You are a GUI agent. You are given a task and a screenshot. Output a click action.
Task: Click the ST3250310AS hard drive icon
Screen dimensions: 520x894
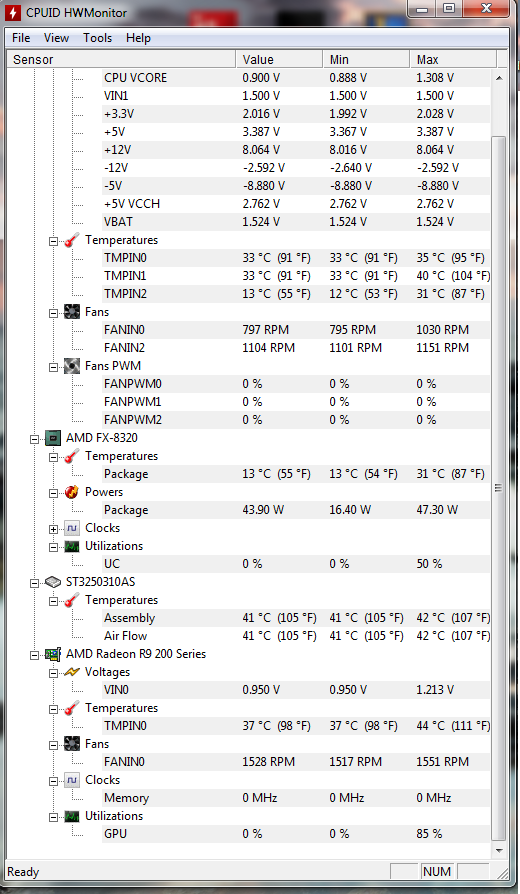(x=52, y=582)
